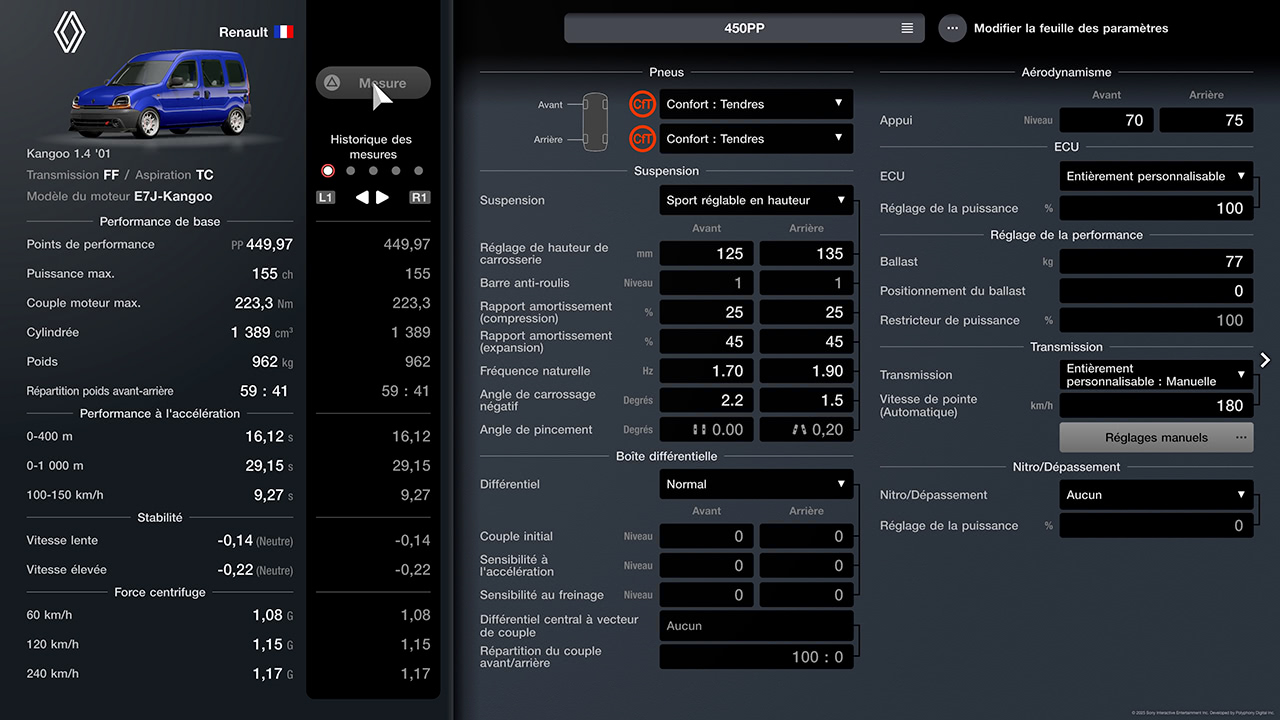The image size is (1280, 720).
Task: Select front ride height value 125
Action: pyautogui.click(x=707, y=254)
